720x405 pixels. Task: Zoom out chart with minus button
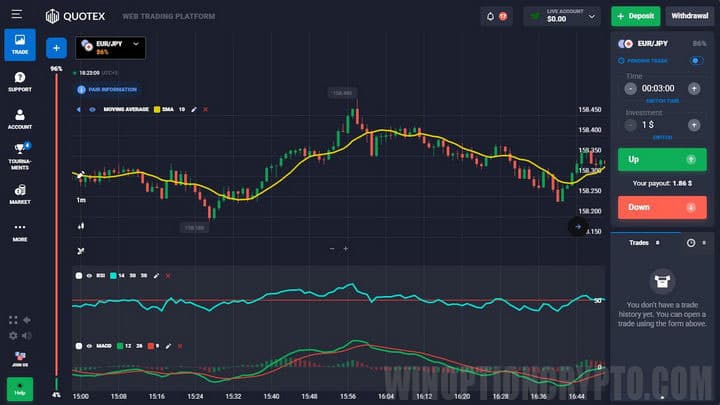[x=332, y=248]
